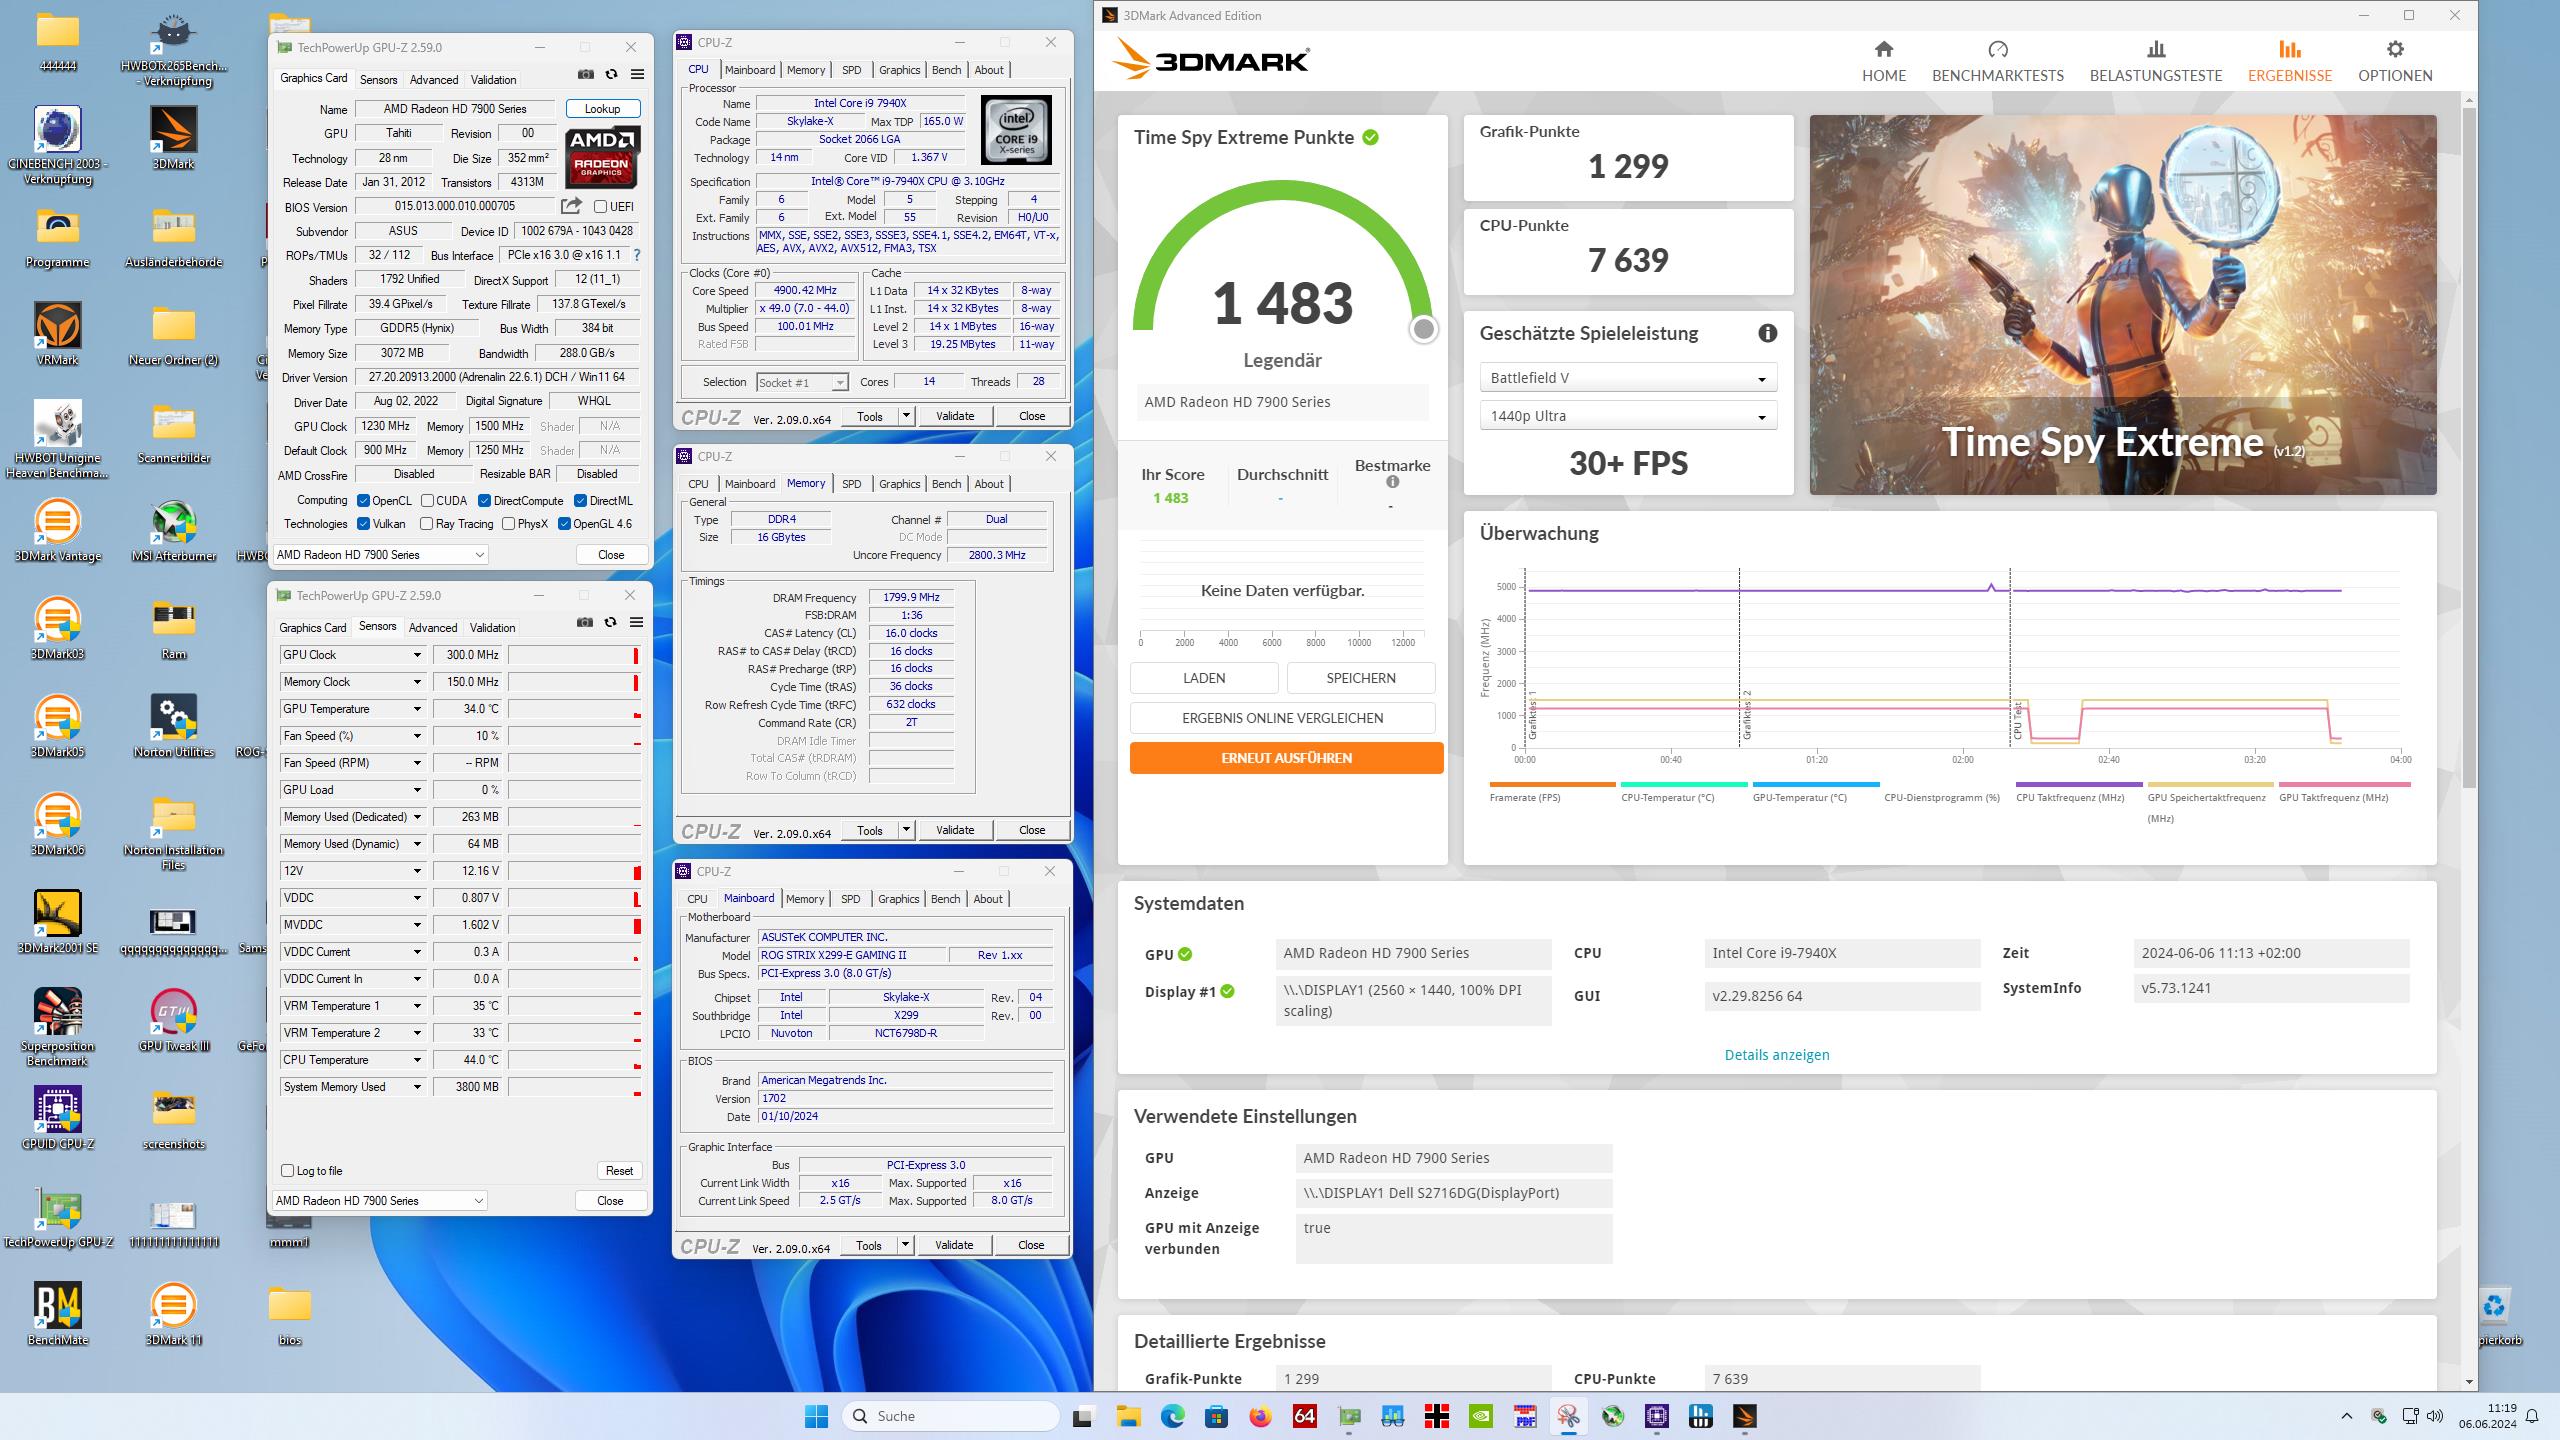
Task: Click ERNEUT AUSFÜHREN button
Action: click(x=1286, y=758)
